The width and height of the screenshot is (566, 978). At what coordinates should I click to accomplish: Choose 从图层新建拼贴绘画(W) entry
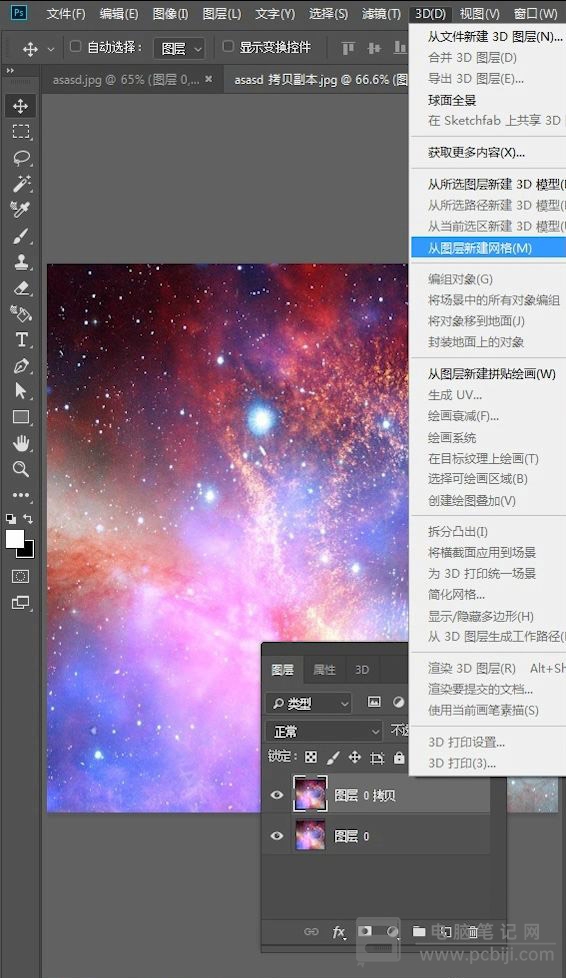coord(489,374)
